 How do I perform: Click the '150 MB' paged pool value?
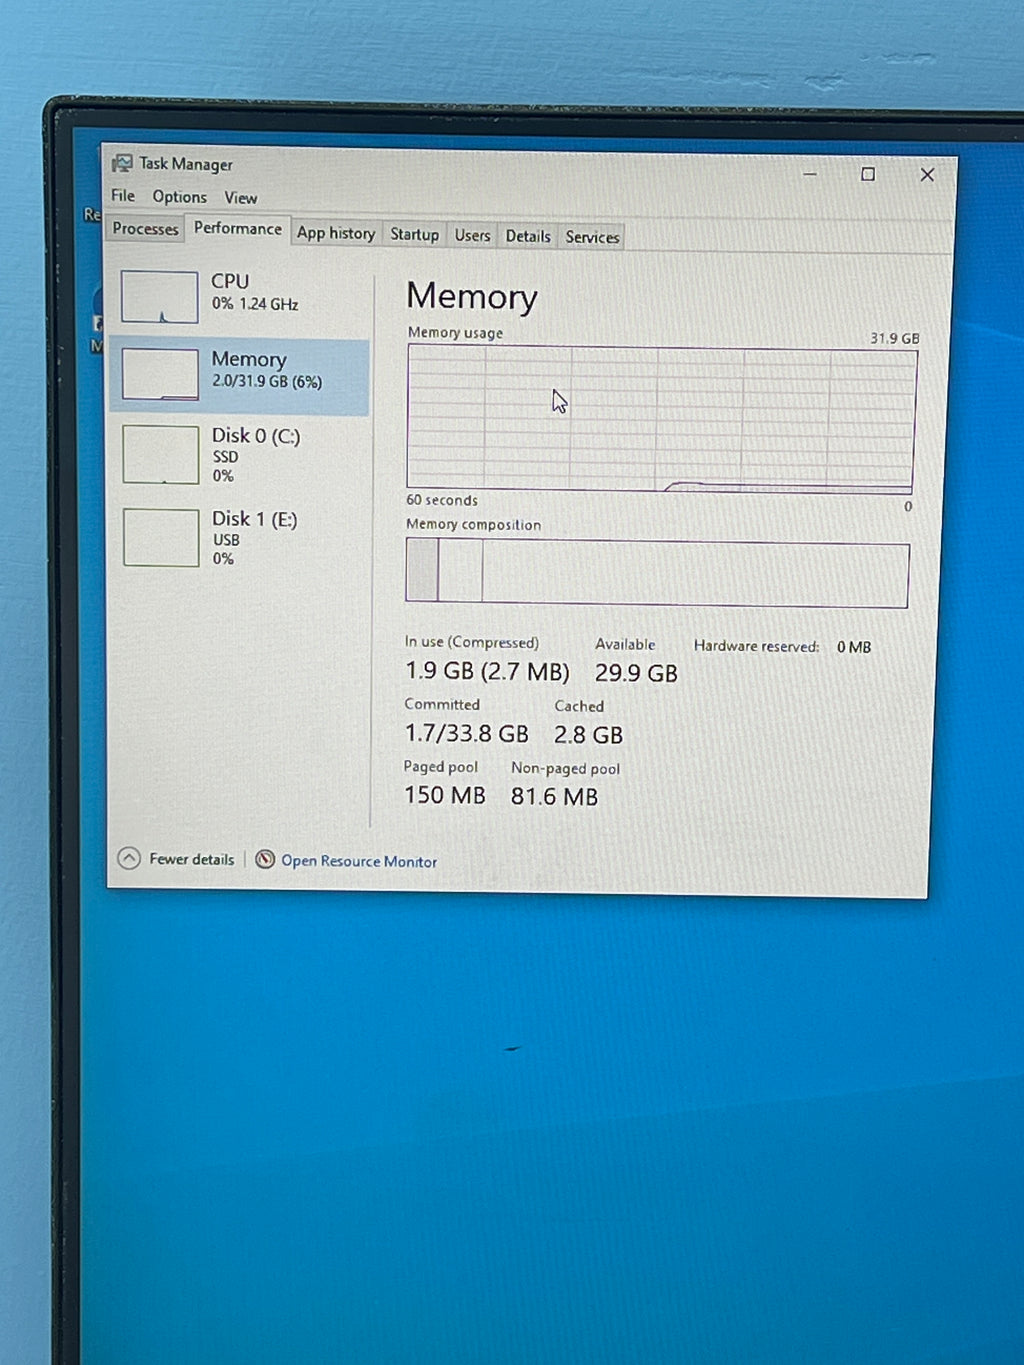tap(444, 795)
